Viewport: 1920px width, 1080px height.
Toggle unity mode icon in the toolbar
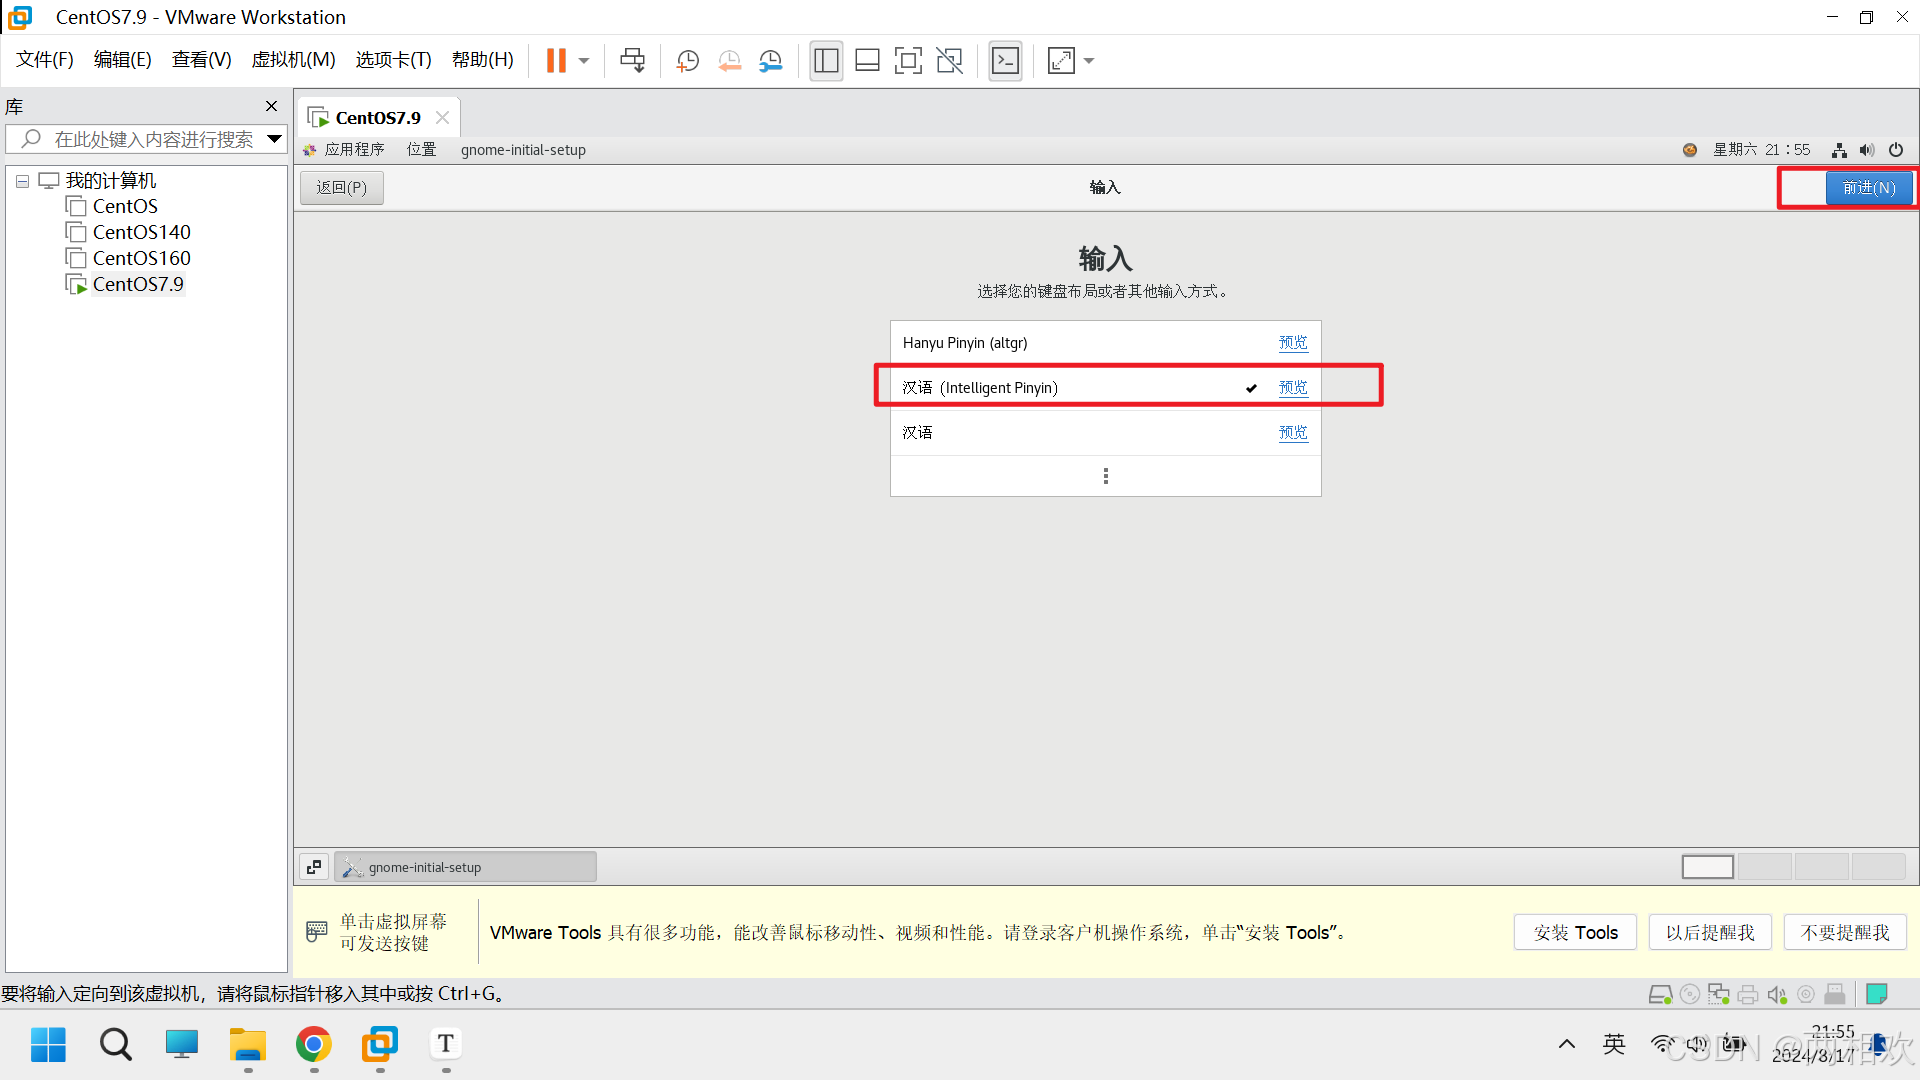tap(949, 61)
